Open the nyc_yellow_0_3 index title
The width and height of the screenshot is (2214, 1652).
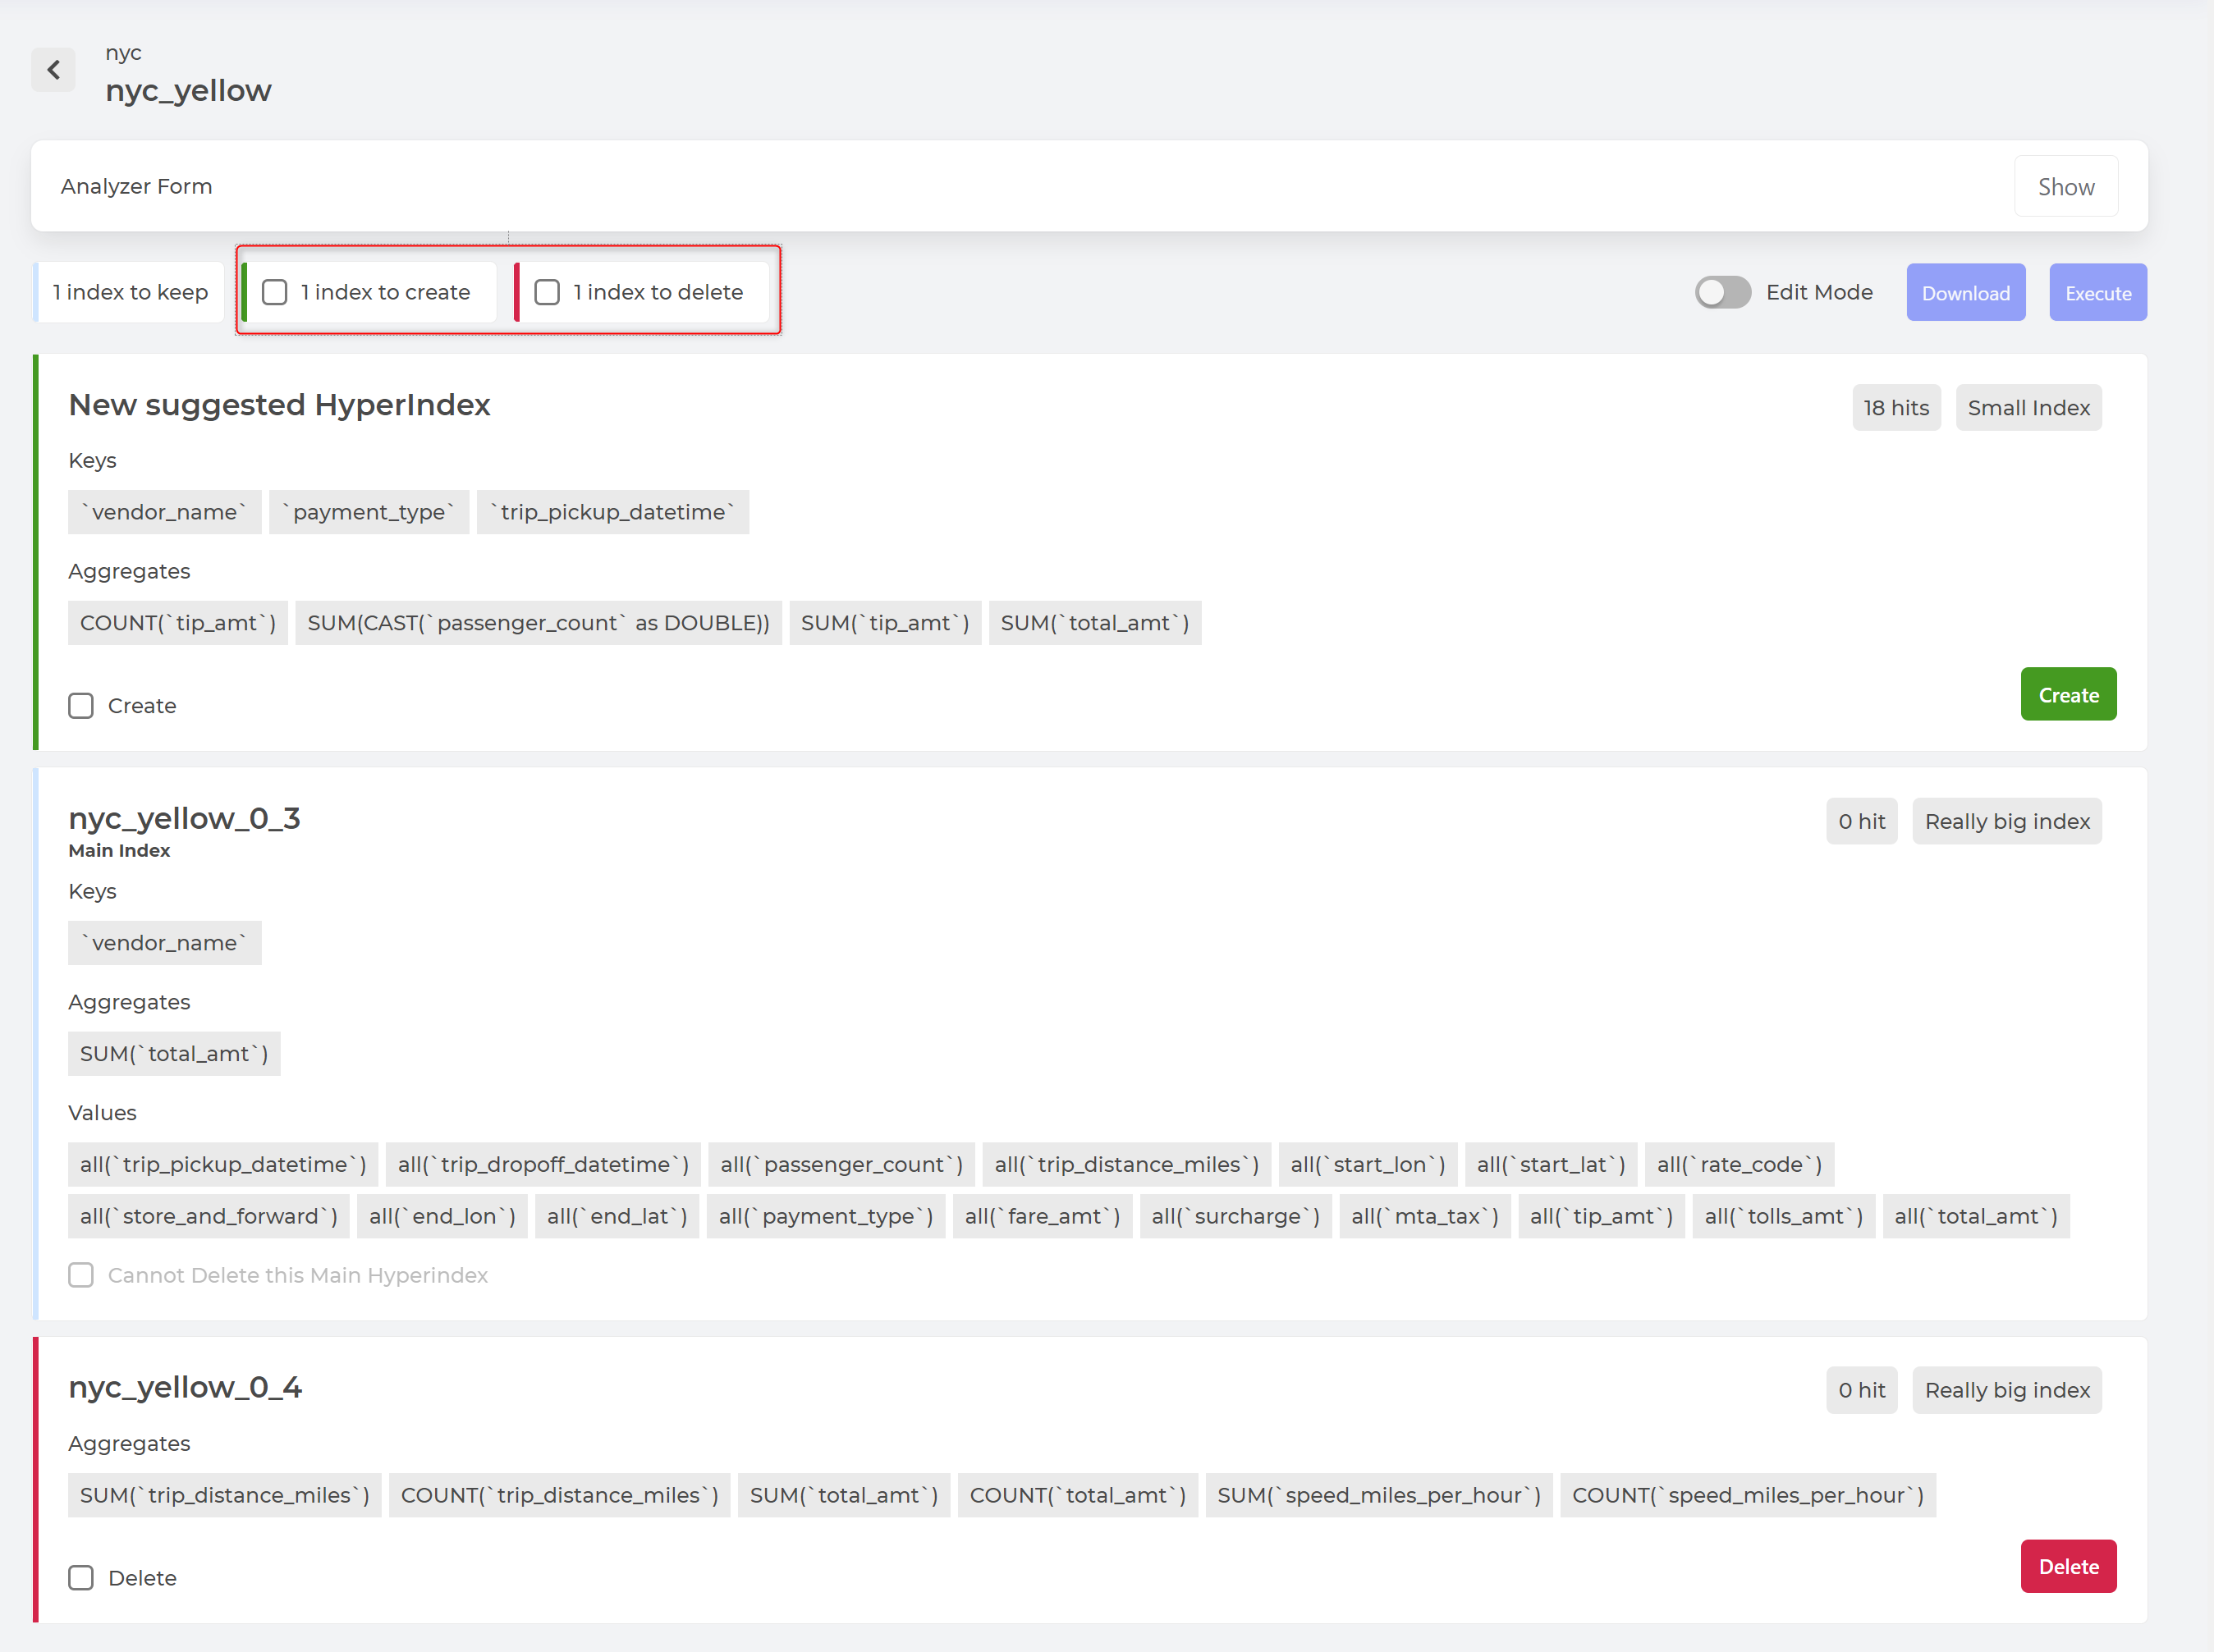[184, 818]
